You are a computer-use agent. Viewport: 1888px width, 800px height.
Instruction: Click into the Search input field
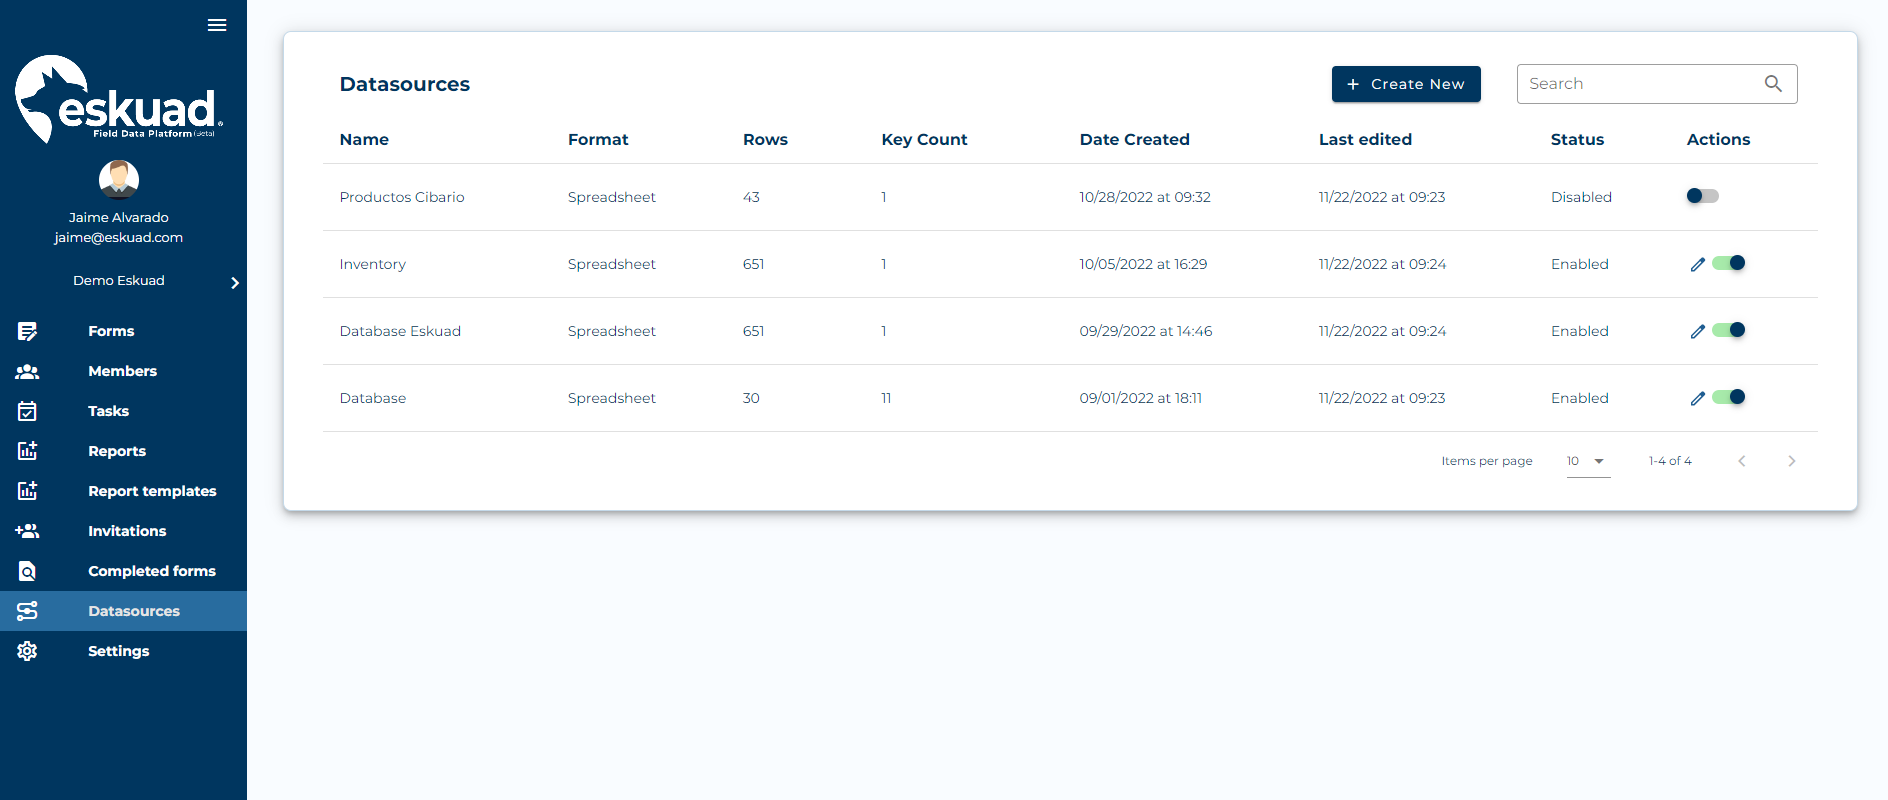1640,84
